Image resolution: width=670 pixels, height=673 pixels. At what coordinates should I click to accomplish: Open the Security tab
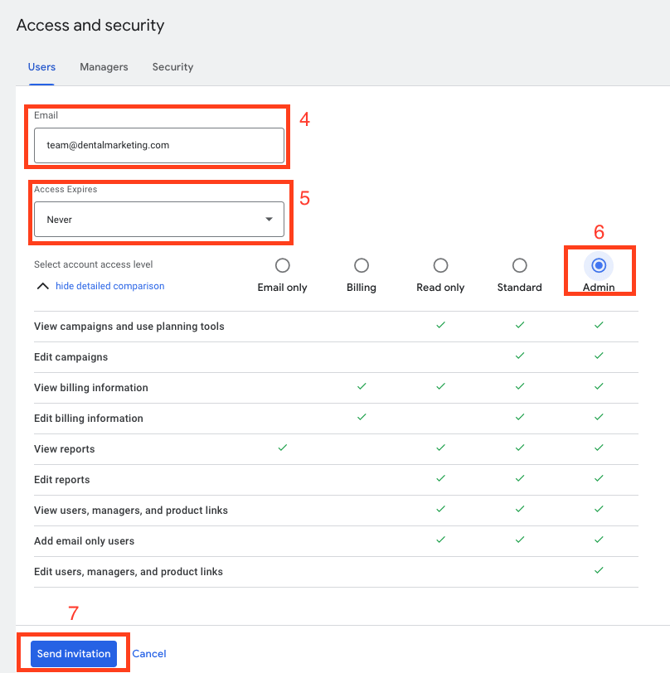[172, 67]
